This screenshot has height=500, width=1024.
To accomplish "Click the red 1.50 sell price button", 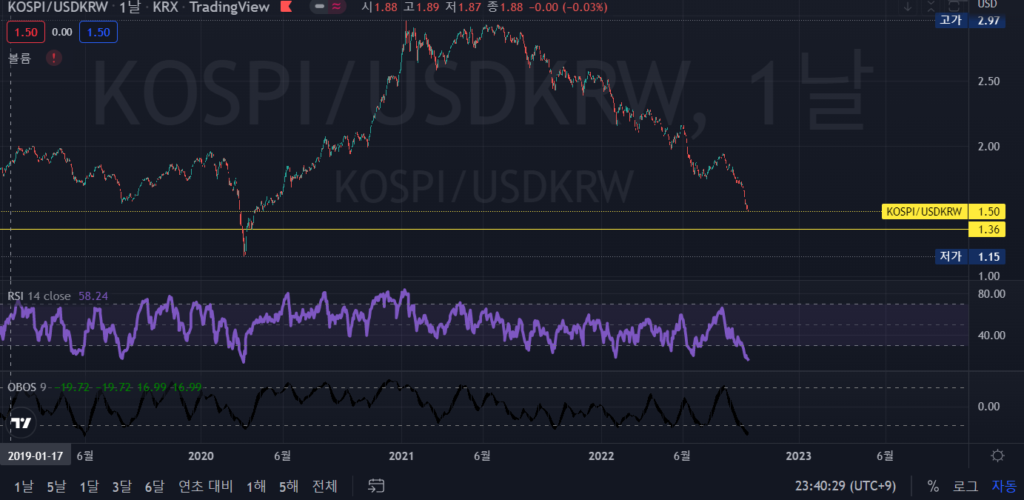I will [22, 32].
